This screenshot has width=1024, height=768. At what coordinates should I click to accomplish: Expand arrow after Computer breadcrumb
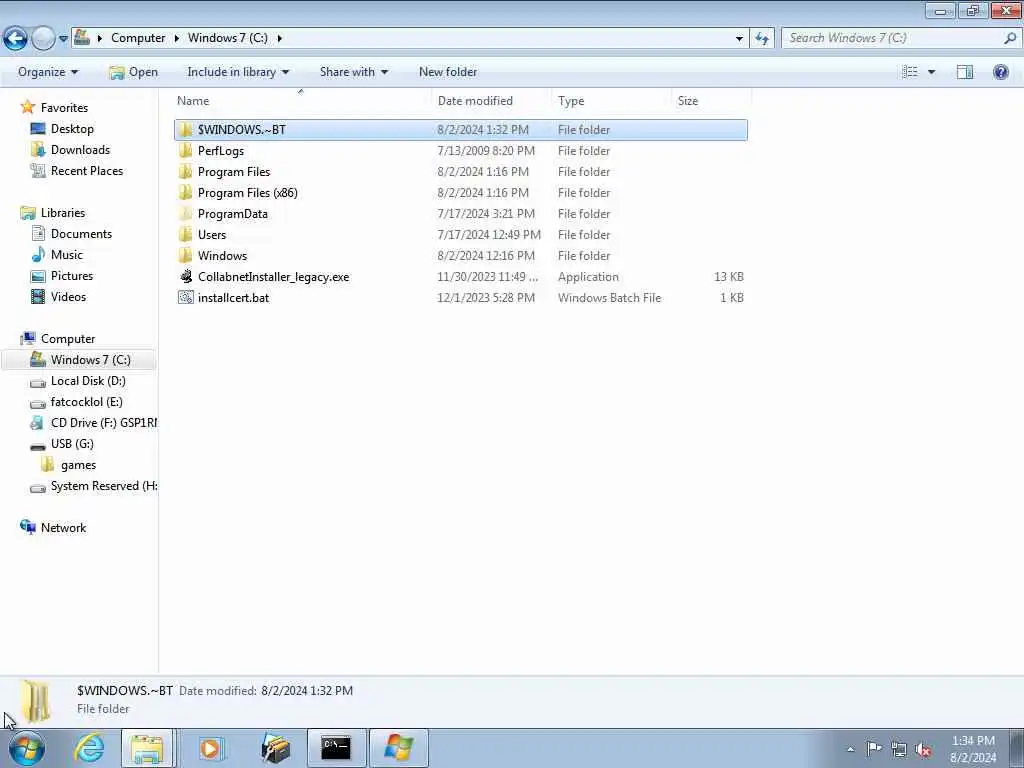176,38
